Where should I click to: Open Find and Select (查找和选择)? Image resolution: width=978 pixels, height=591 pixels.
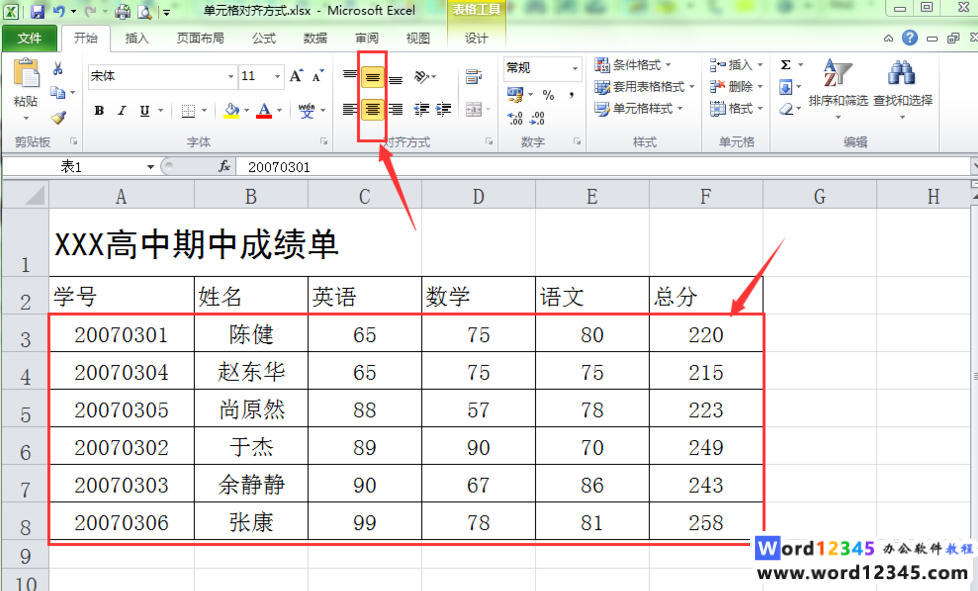point(903,87)
